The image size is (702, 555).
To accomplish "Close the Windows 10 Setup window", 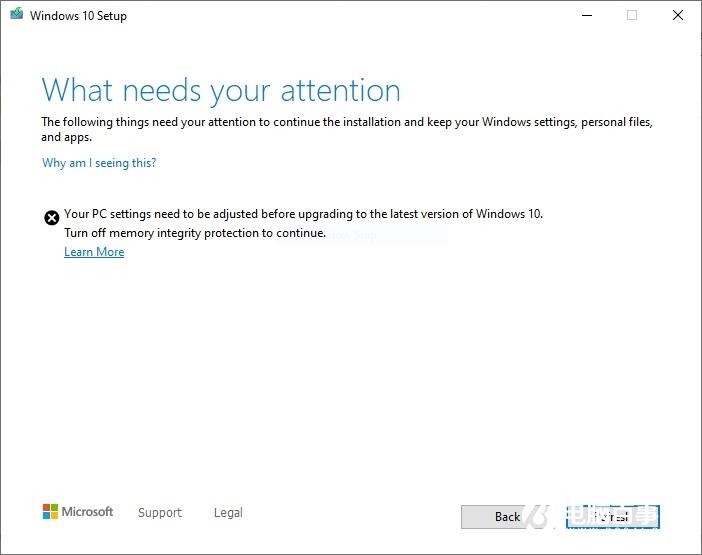I will coord(678,15).
